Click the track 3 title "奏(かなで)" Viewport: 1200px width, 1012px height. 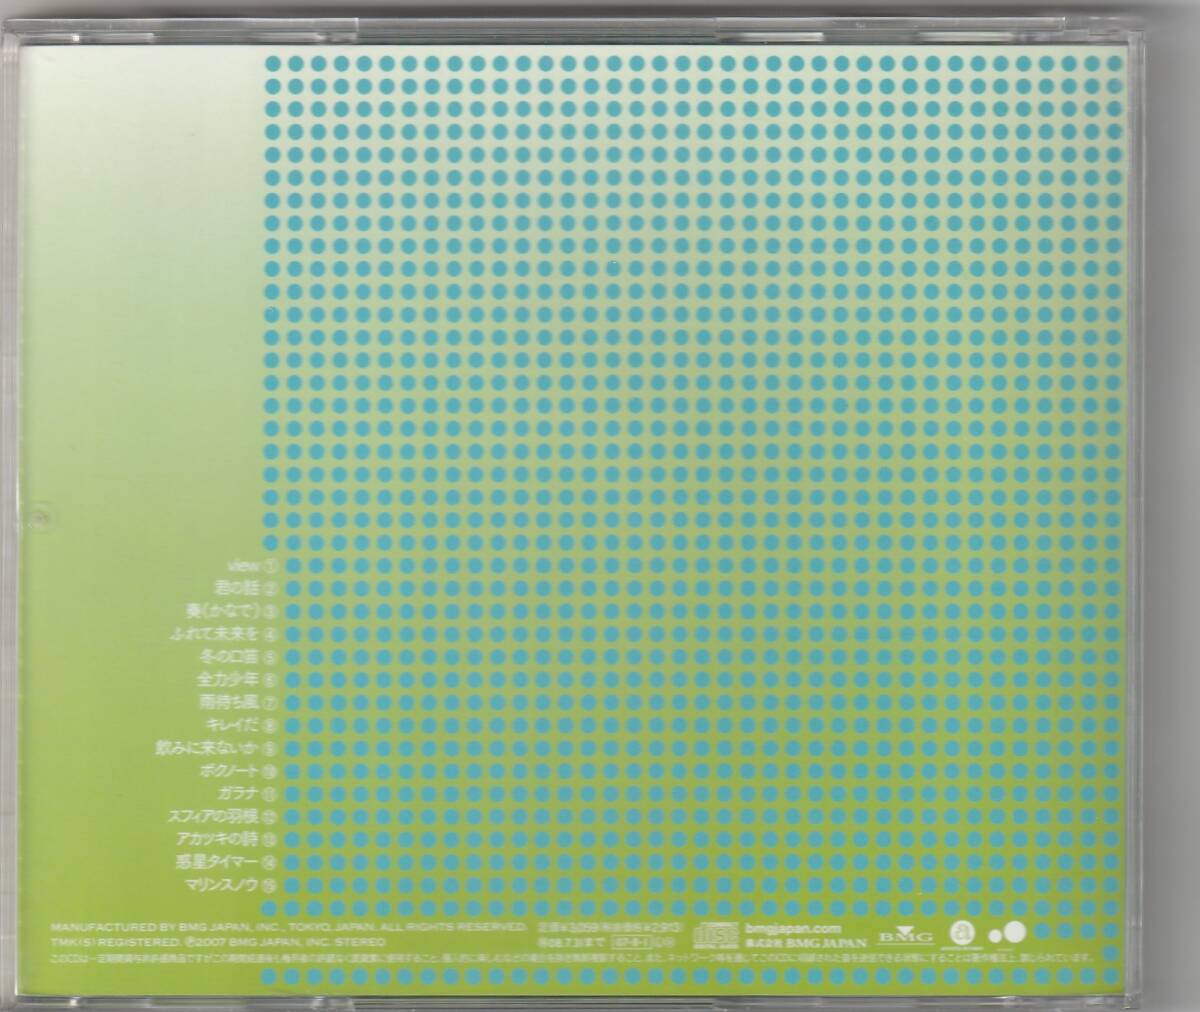click(225, 611)
